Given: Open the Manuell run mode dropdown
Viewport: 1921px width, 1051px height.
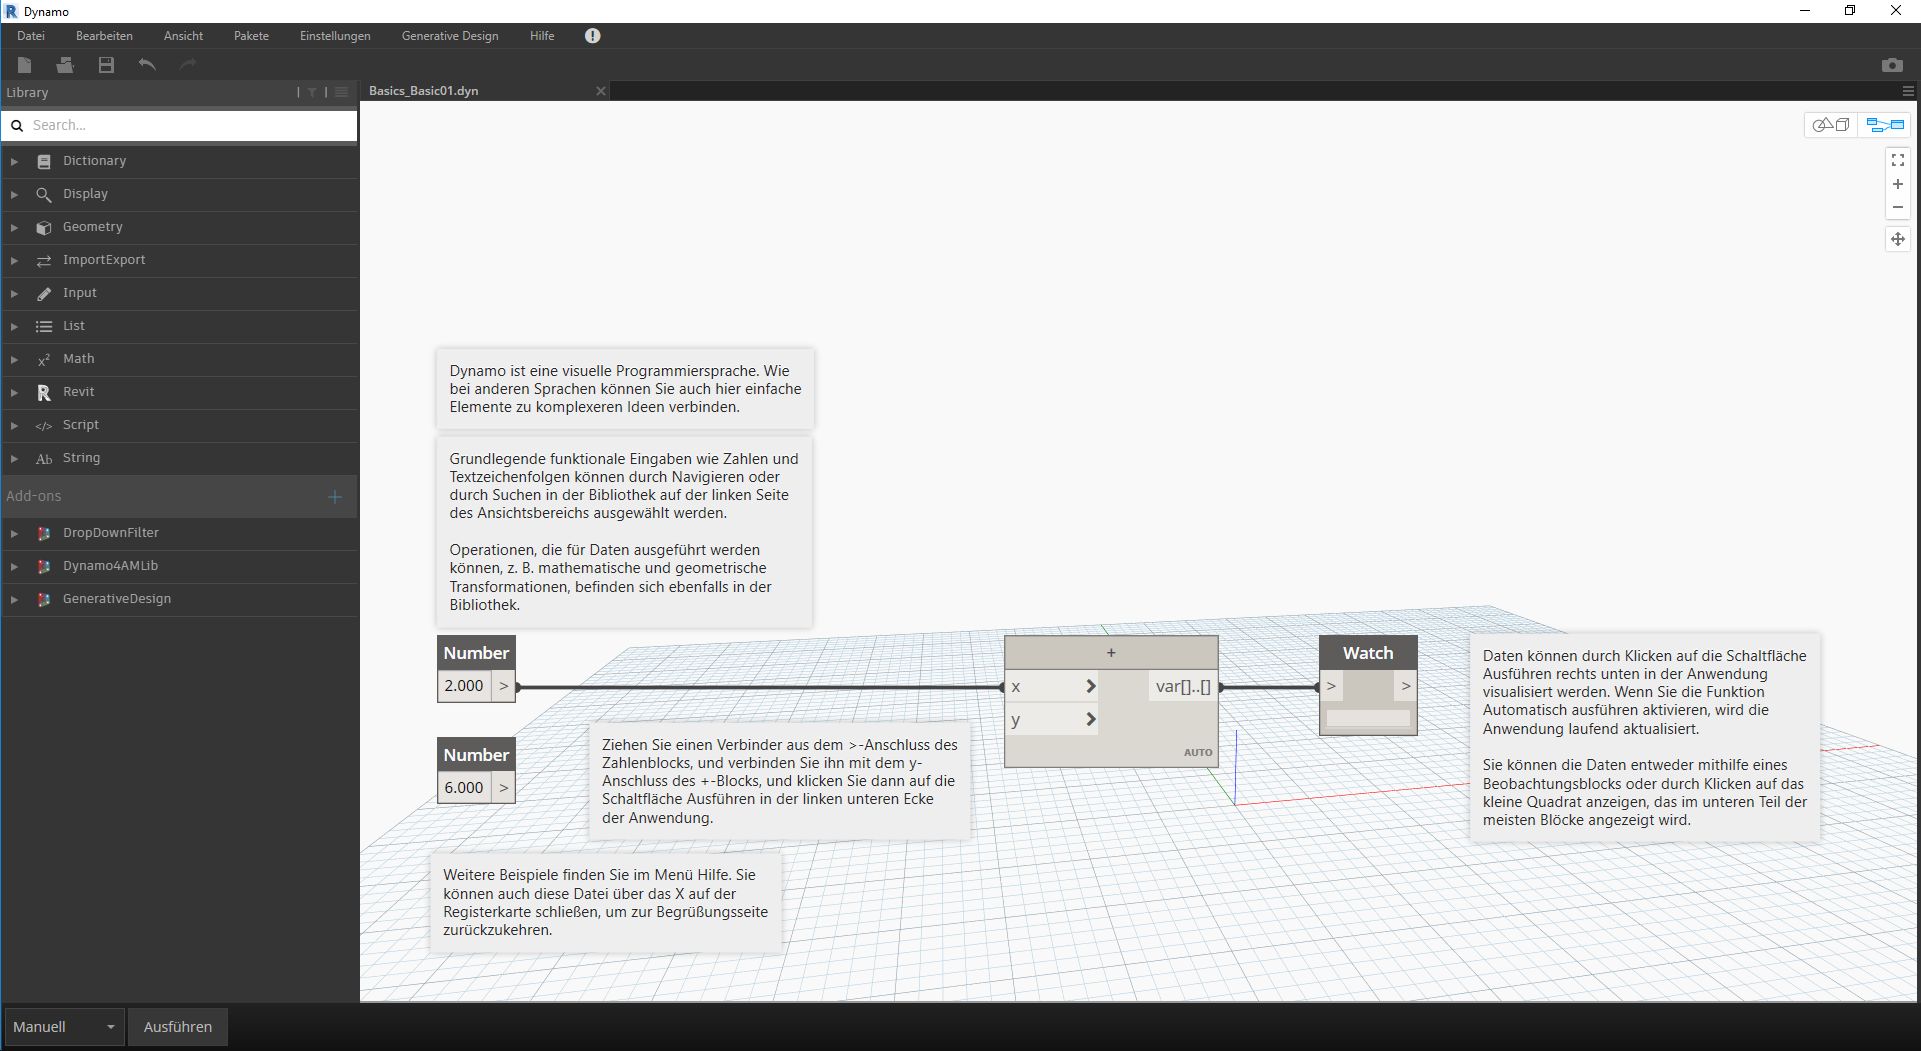Looking at the screenshot, I should [65, 1027].
